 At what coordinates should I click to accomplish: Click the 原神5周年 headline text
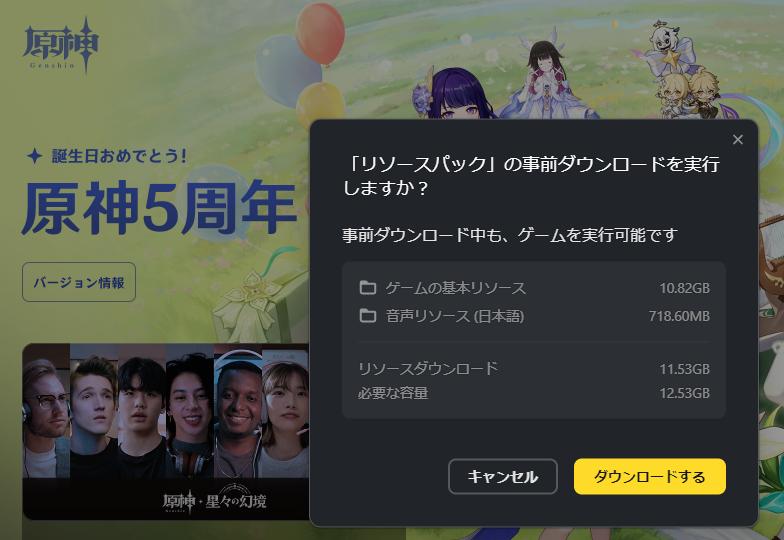pyautogui.click(x=159, y=208)
